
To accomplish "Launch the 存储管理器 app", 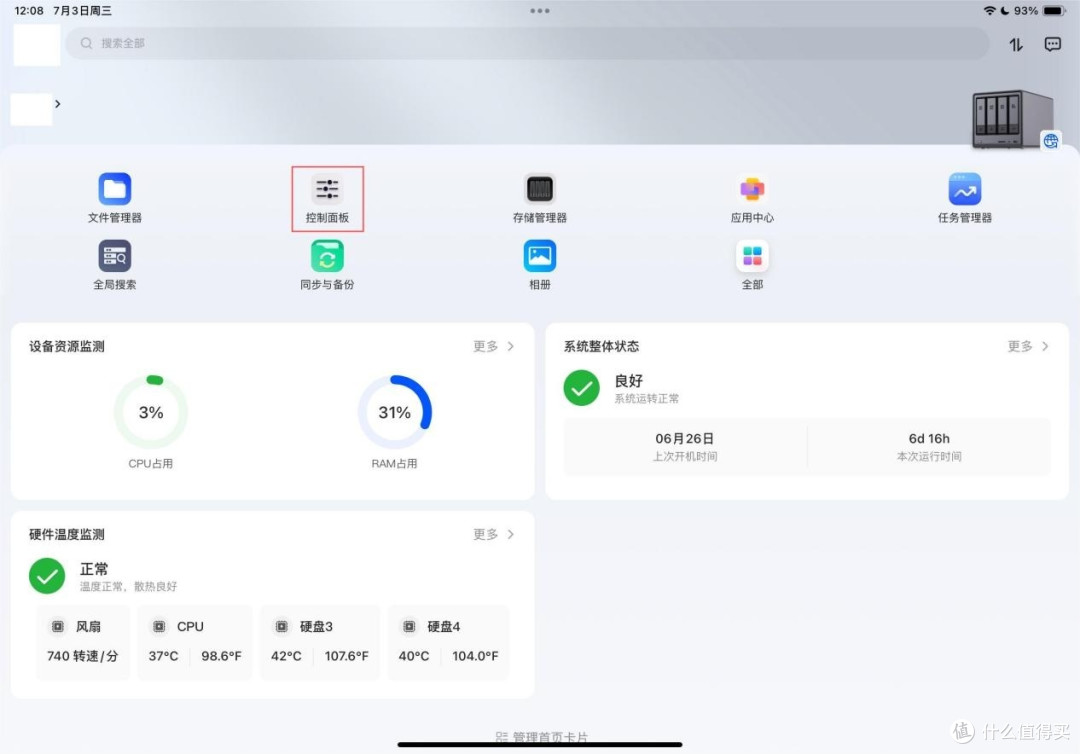I will click(539, 196).
